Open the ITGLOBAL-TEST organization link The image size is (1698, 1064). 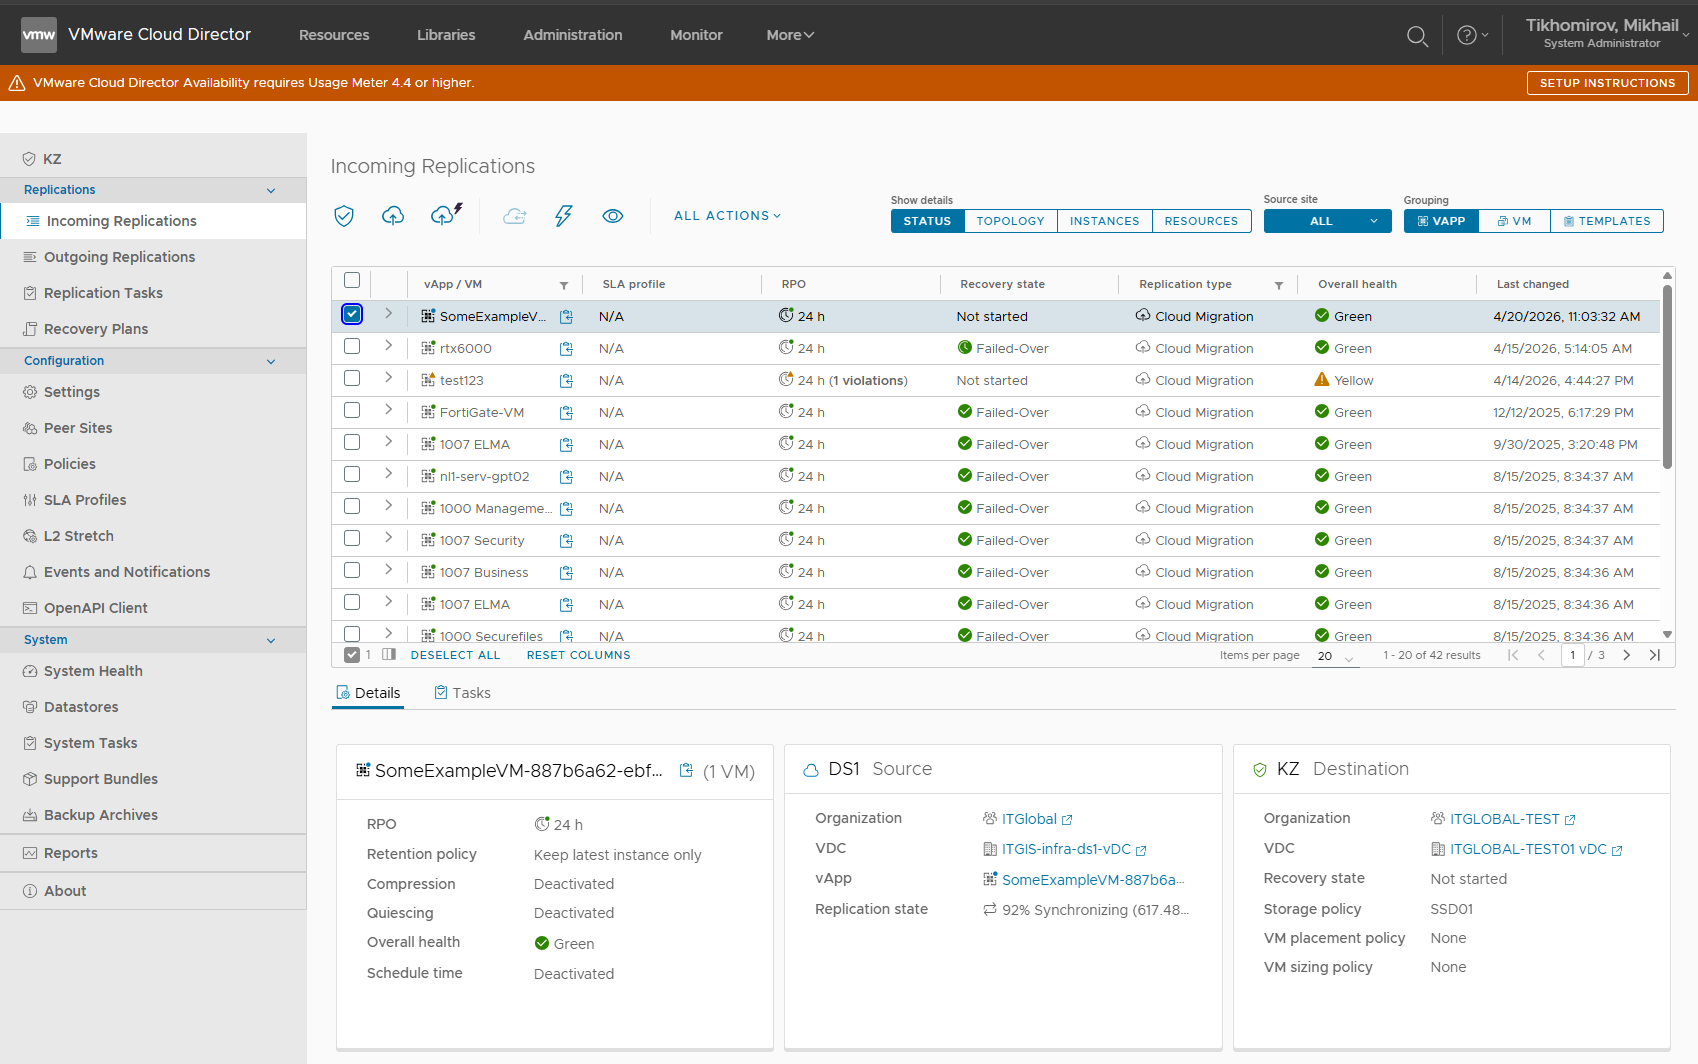click(1505, 819)
